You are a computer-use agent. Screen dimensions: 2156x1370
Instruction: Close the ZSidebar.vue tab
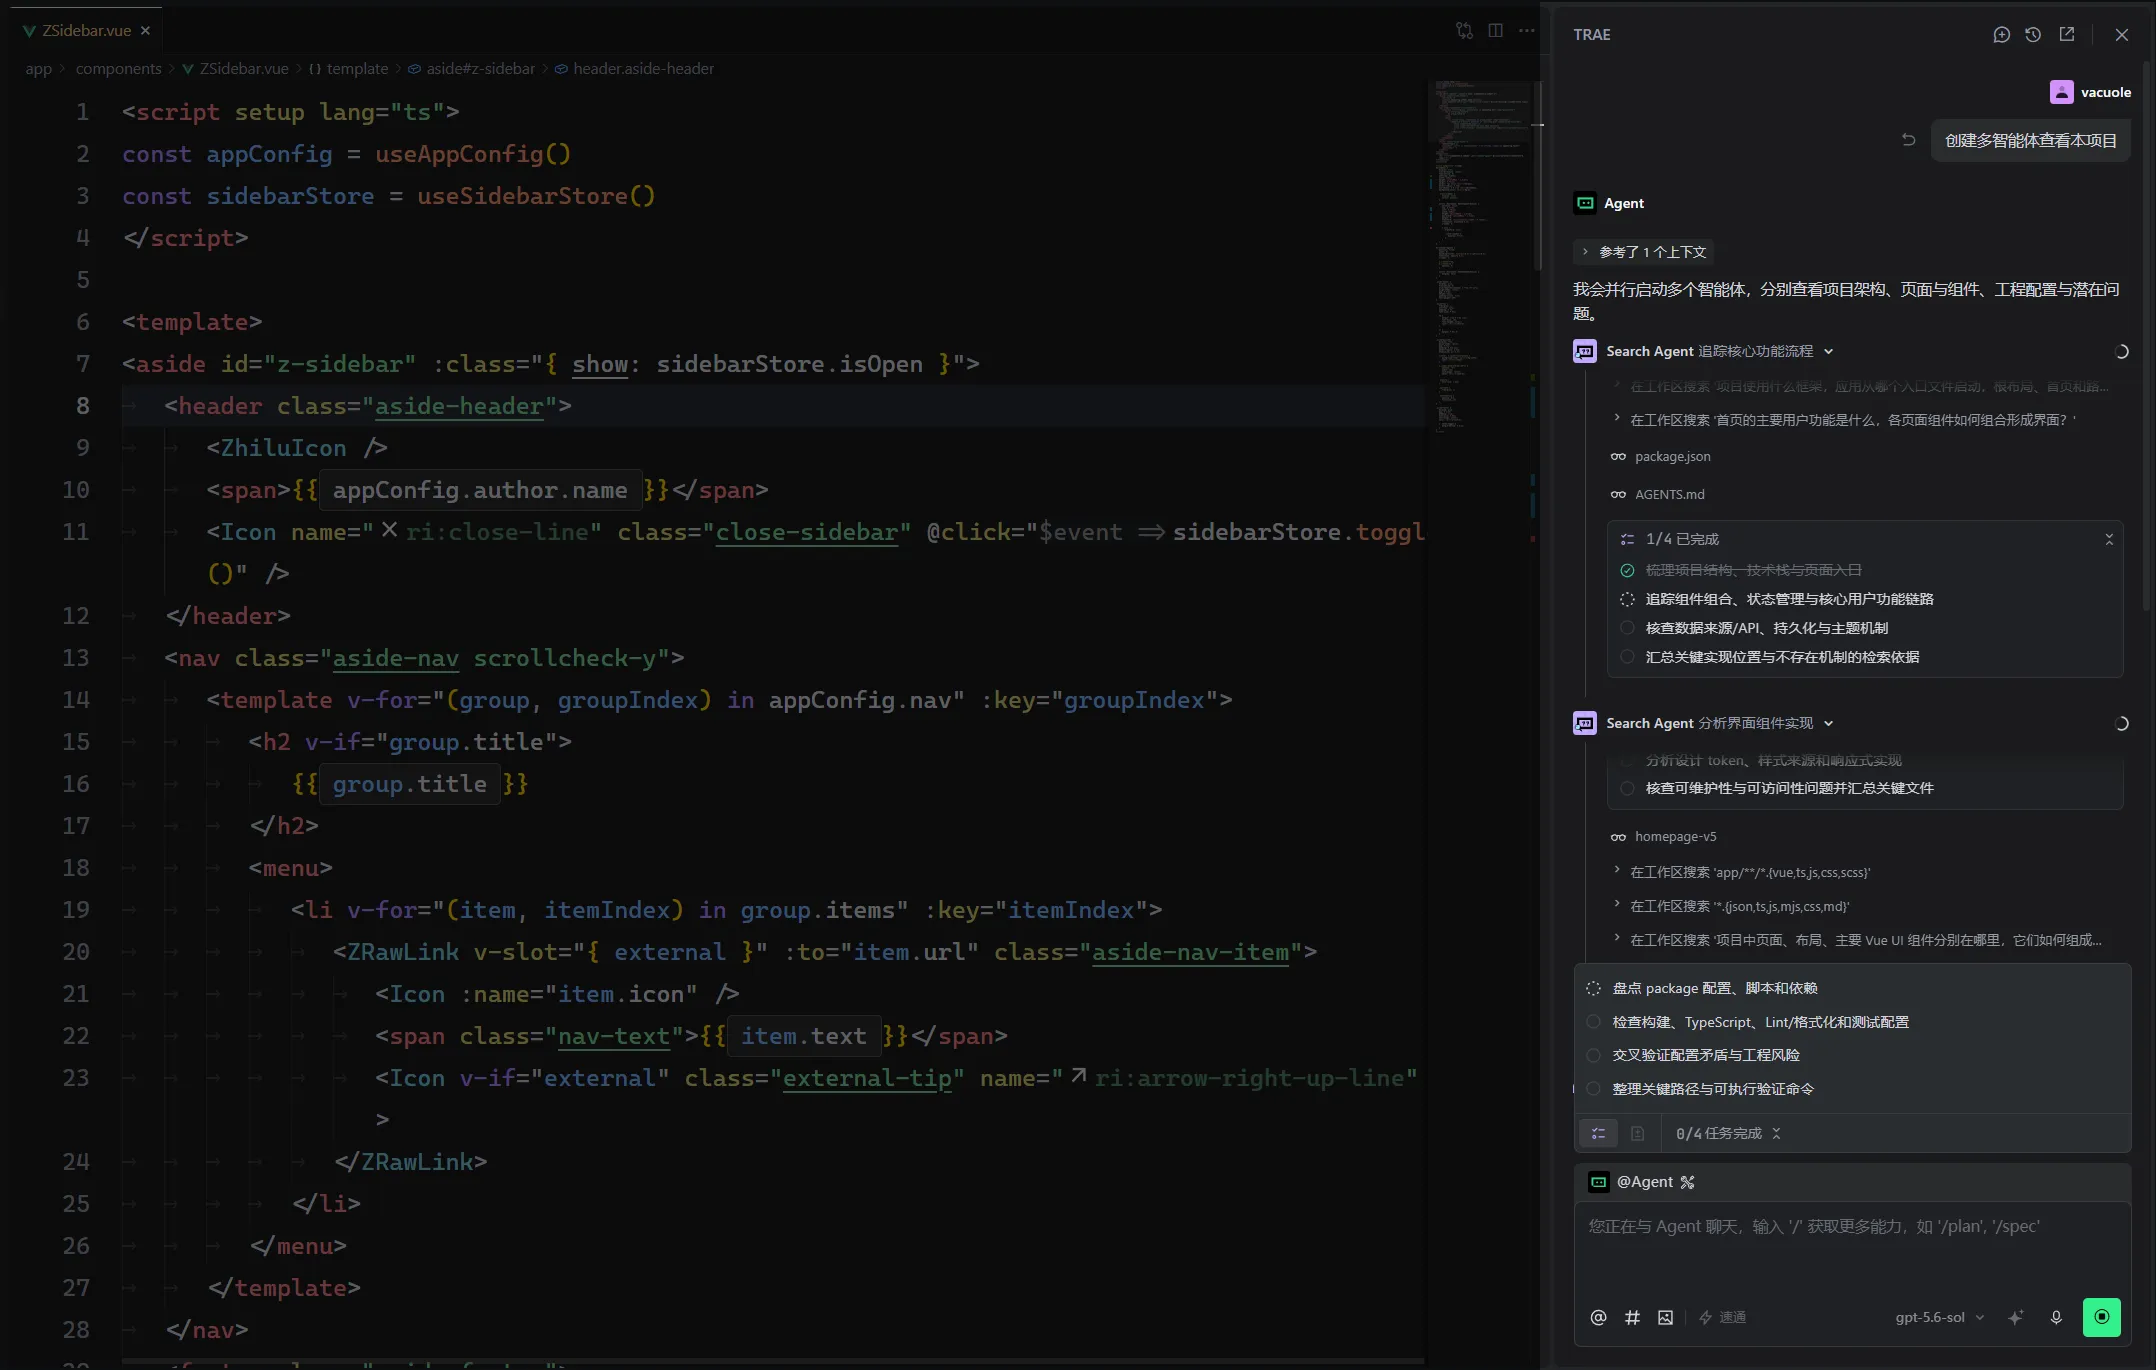click(x=145, y=30)
